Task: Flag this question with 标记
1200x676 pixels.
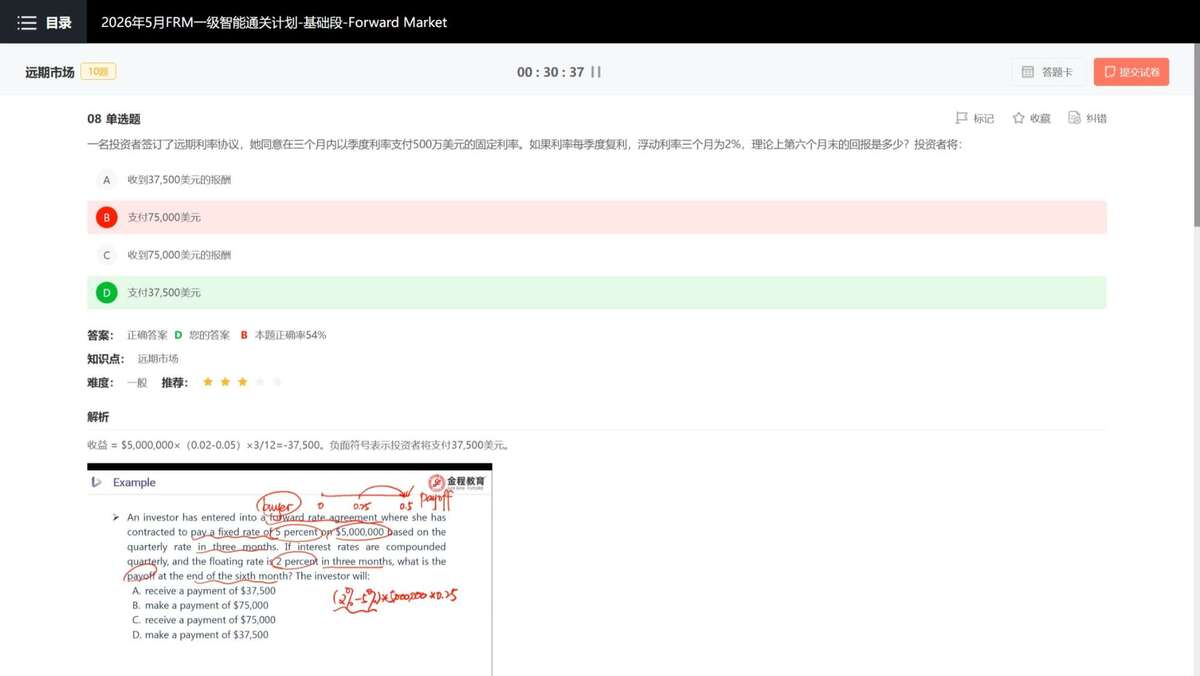Action: (975, 118)
